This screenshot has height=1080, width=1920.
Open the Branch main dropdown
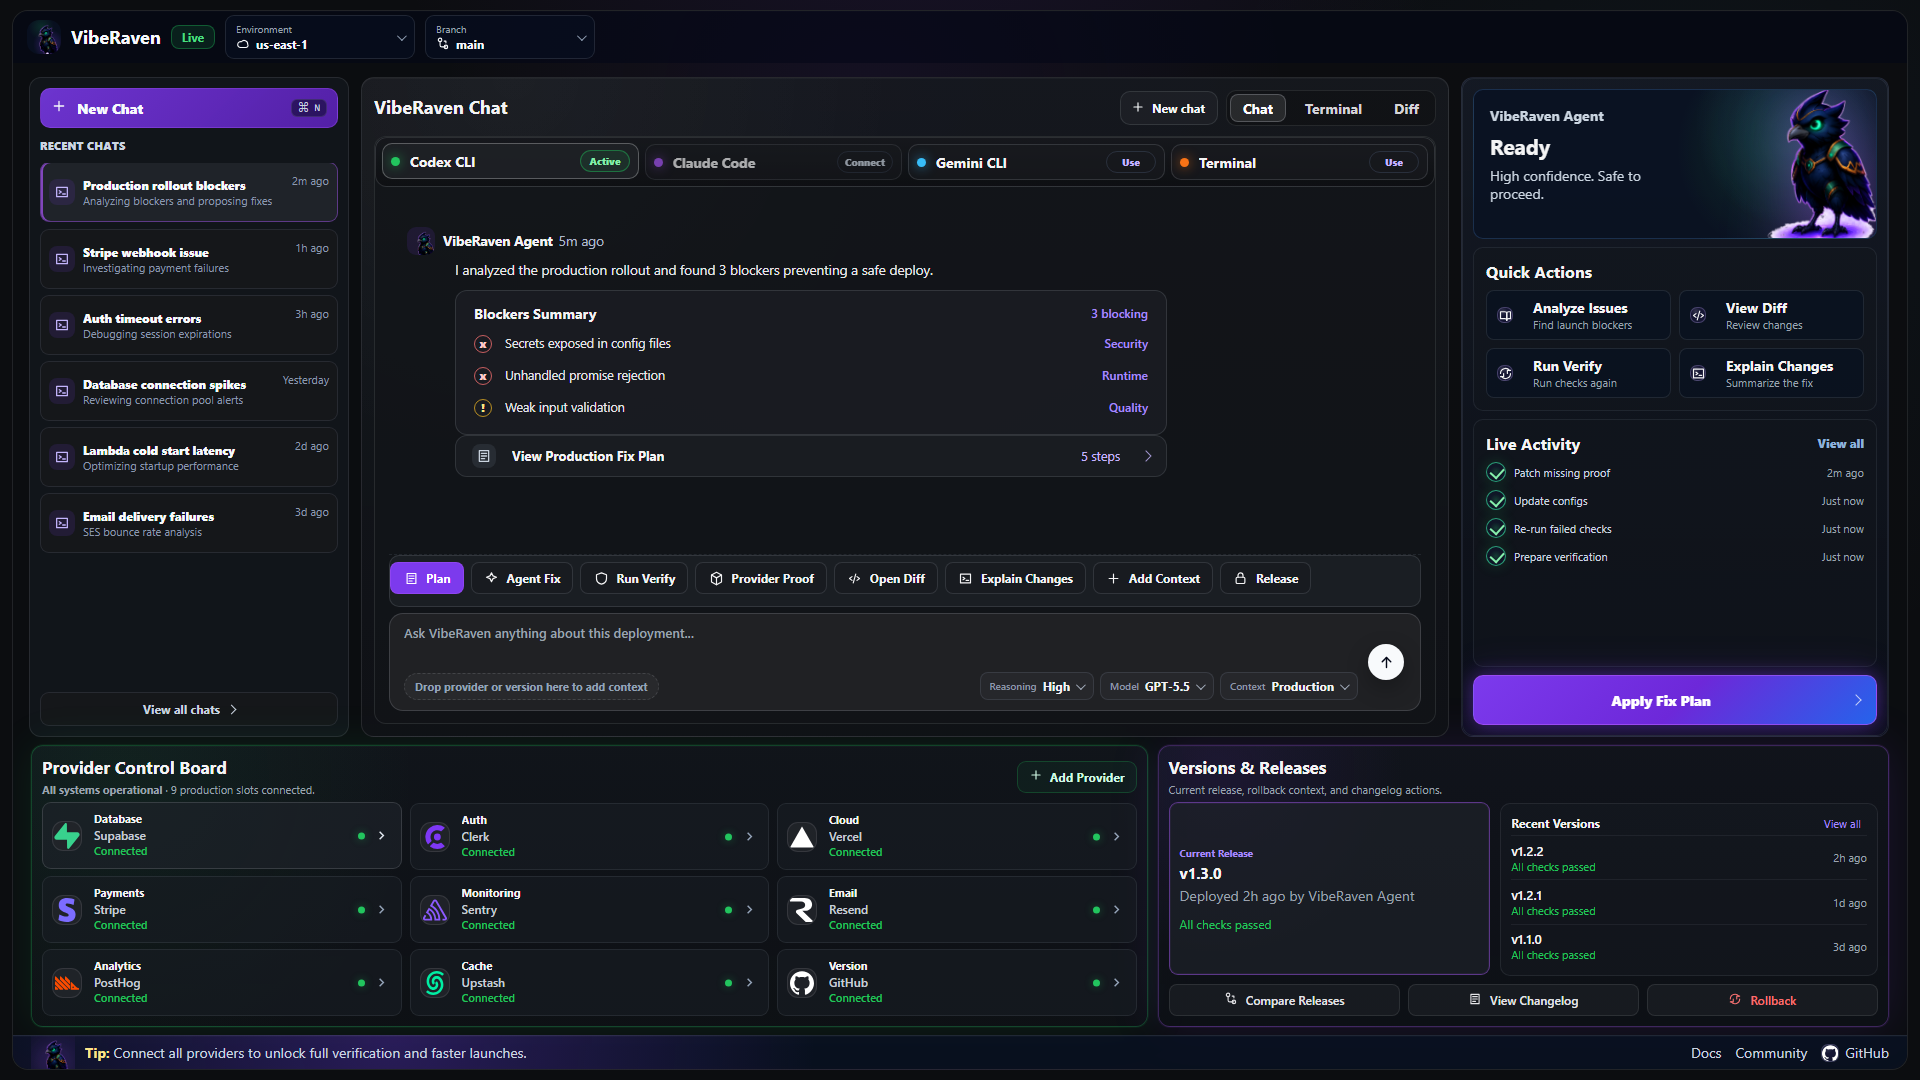click(x=510, y=37)
